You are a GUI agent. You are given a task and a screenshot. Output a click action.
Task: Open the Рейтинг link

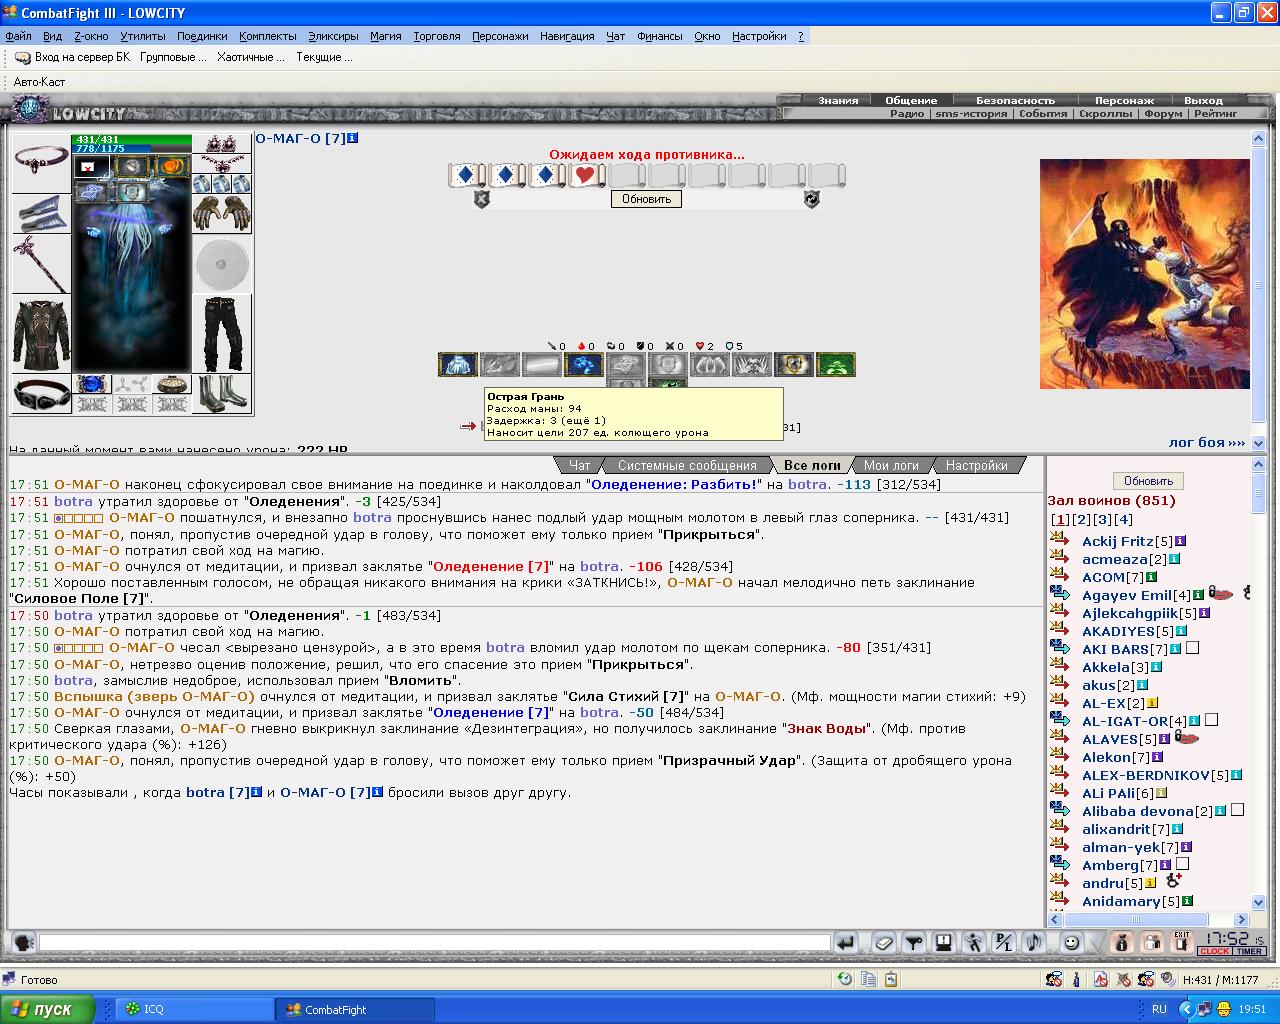coord(1216,114)
